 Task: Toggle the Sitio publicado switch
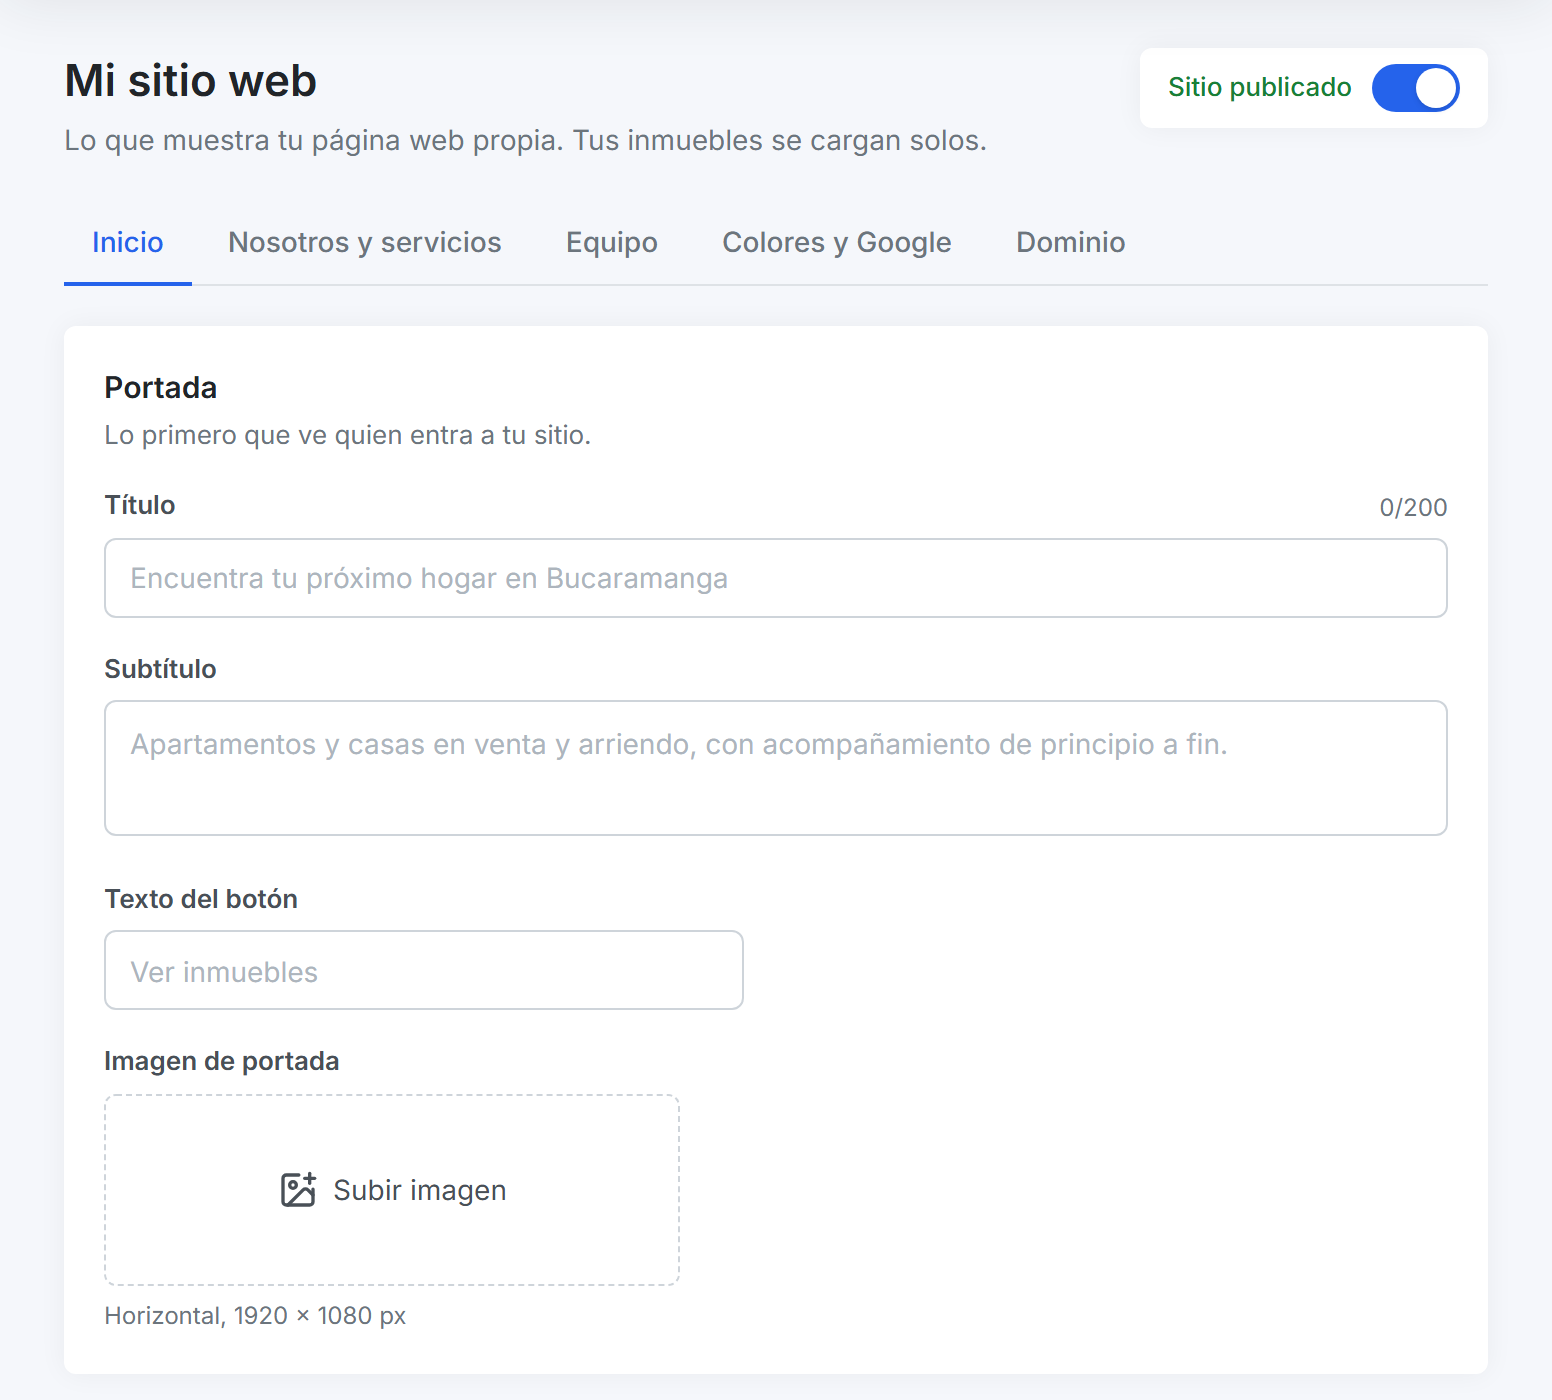click(x=1415, y=88)
